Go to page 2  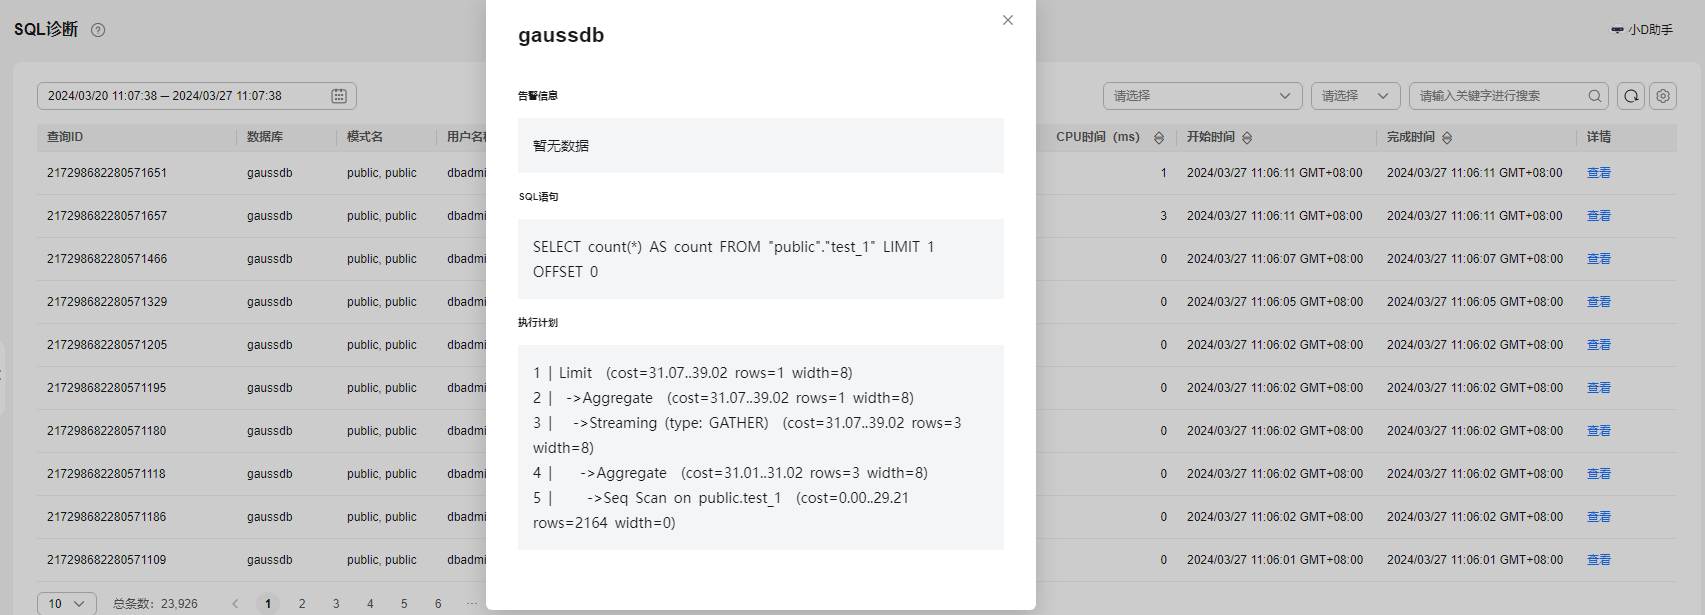coord(302,604)
